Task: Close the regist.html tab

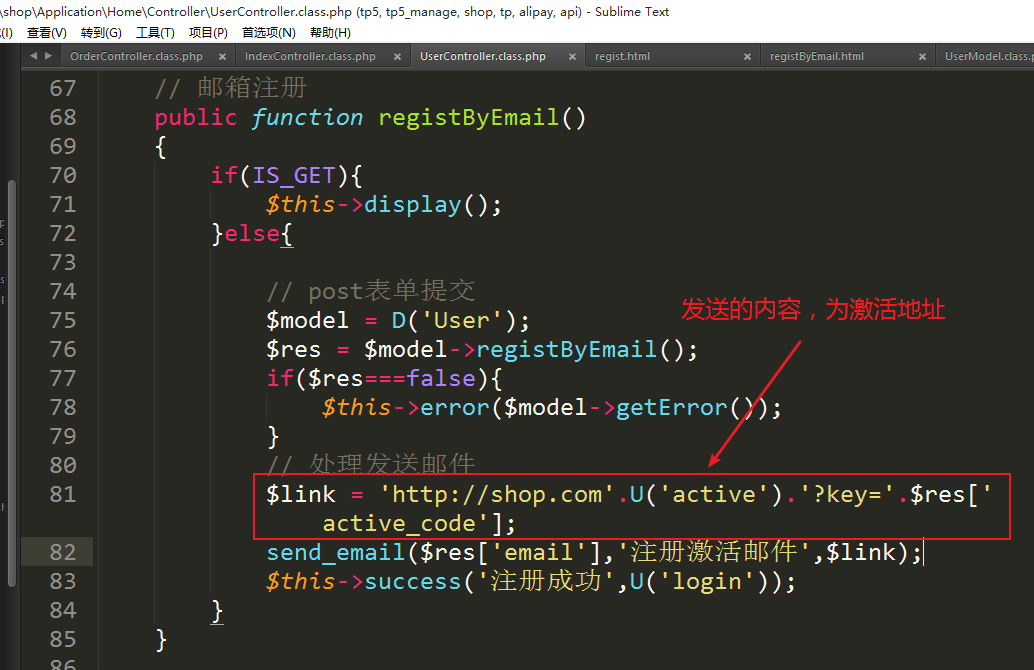Action: [x=746, y=57]
